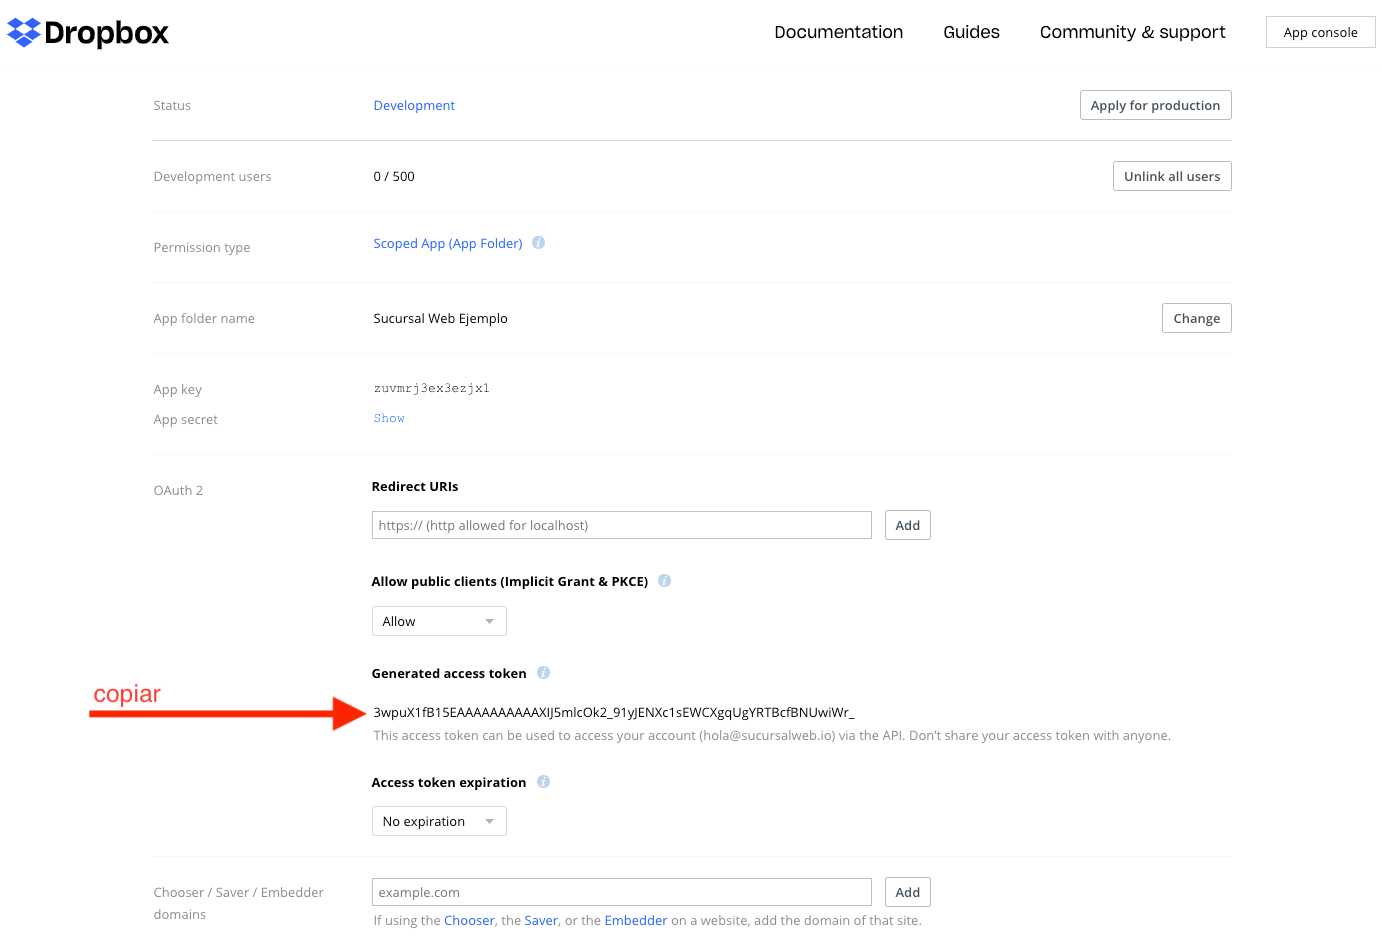Change the App folder name
The image size is (1382, 937).
(x=1196, y=318)
